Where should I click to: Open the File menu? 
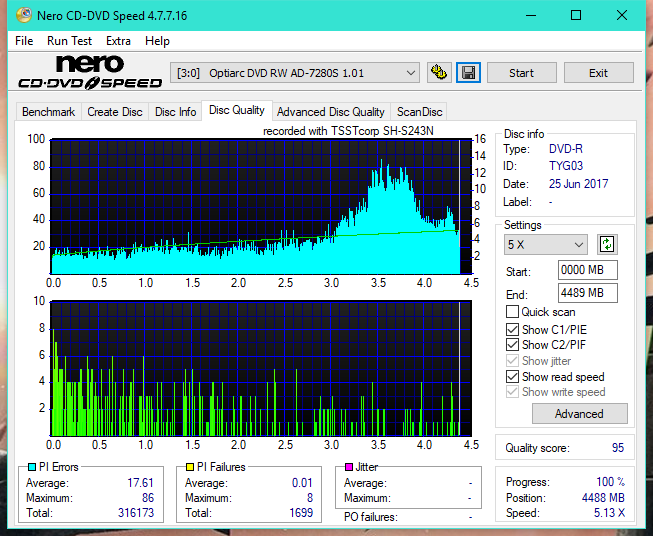point(24,41)
